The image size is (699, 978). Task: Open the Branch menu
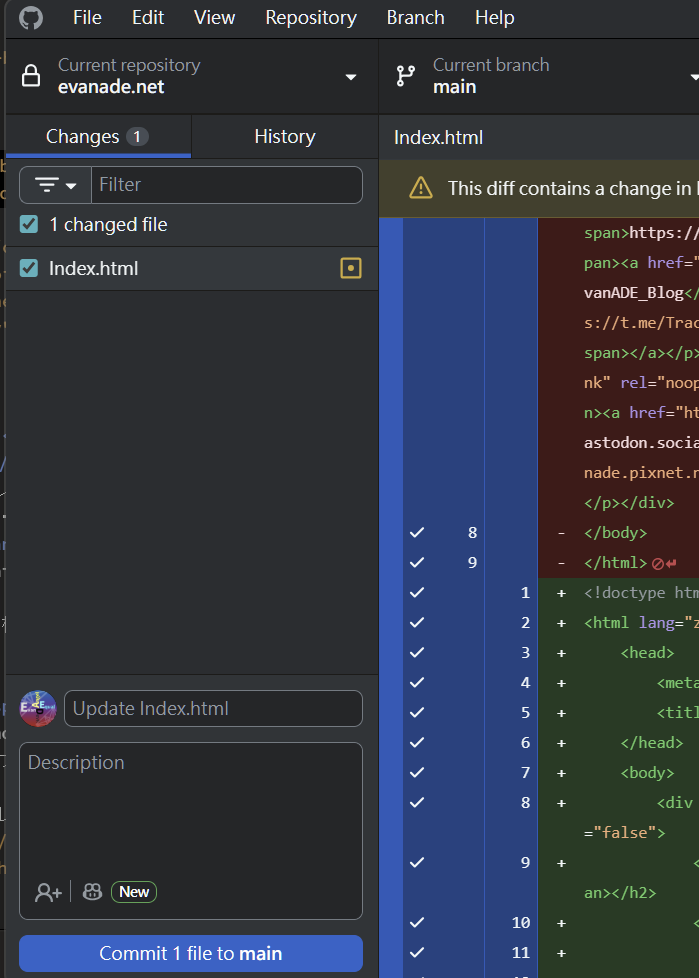point(415,17)
